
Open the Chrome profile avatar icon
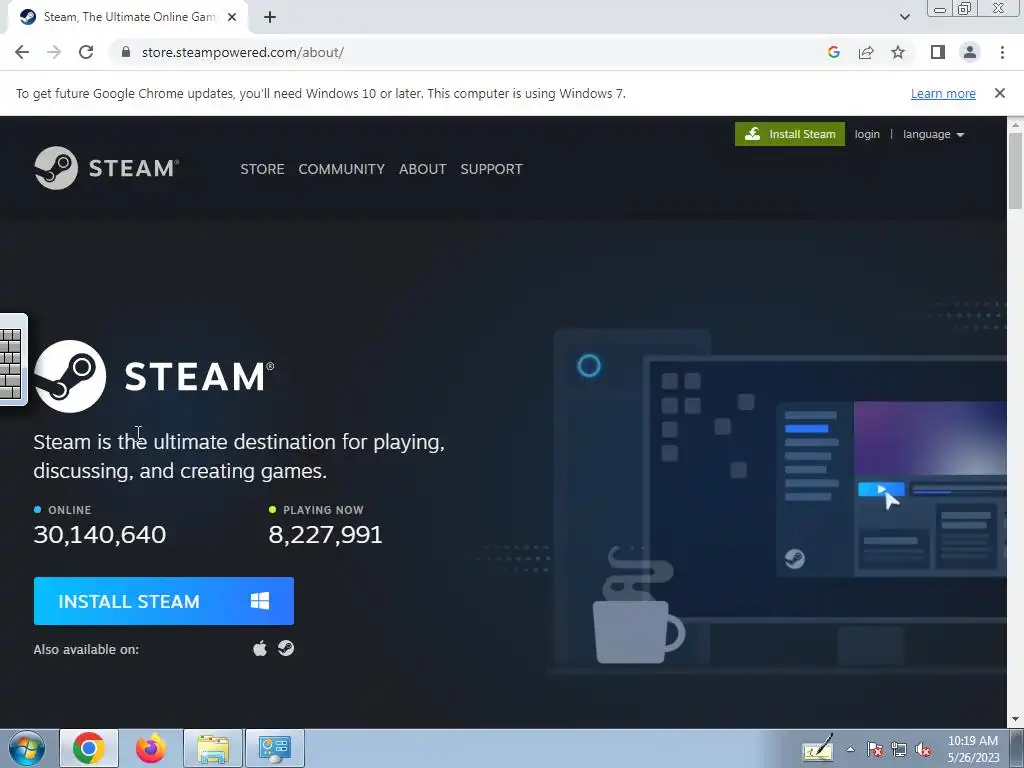point(970,52)
